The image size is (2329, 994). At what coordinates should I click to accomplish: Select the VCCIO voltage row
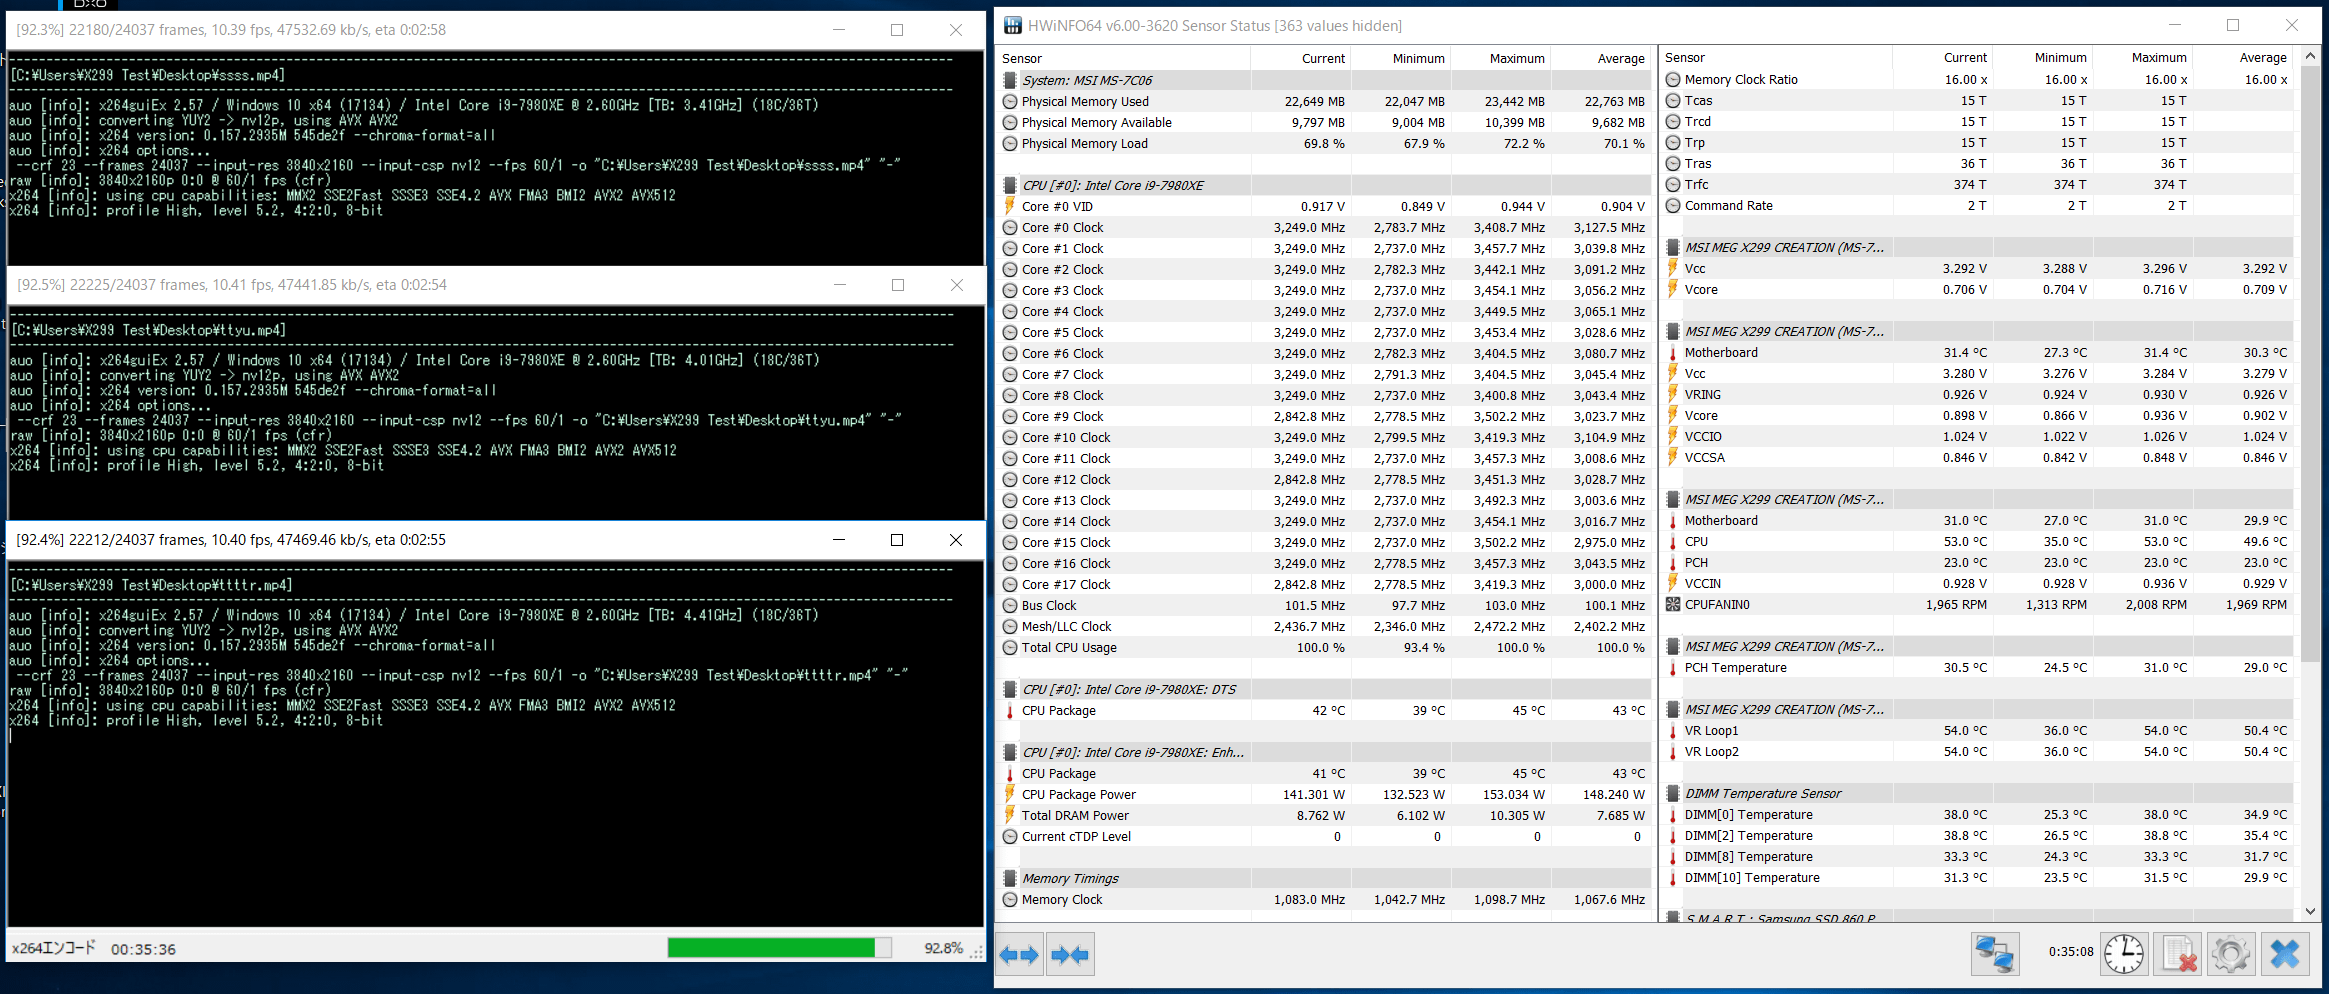pyautogui.click(x=1977, y=436)
